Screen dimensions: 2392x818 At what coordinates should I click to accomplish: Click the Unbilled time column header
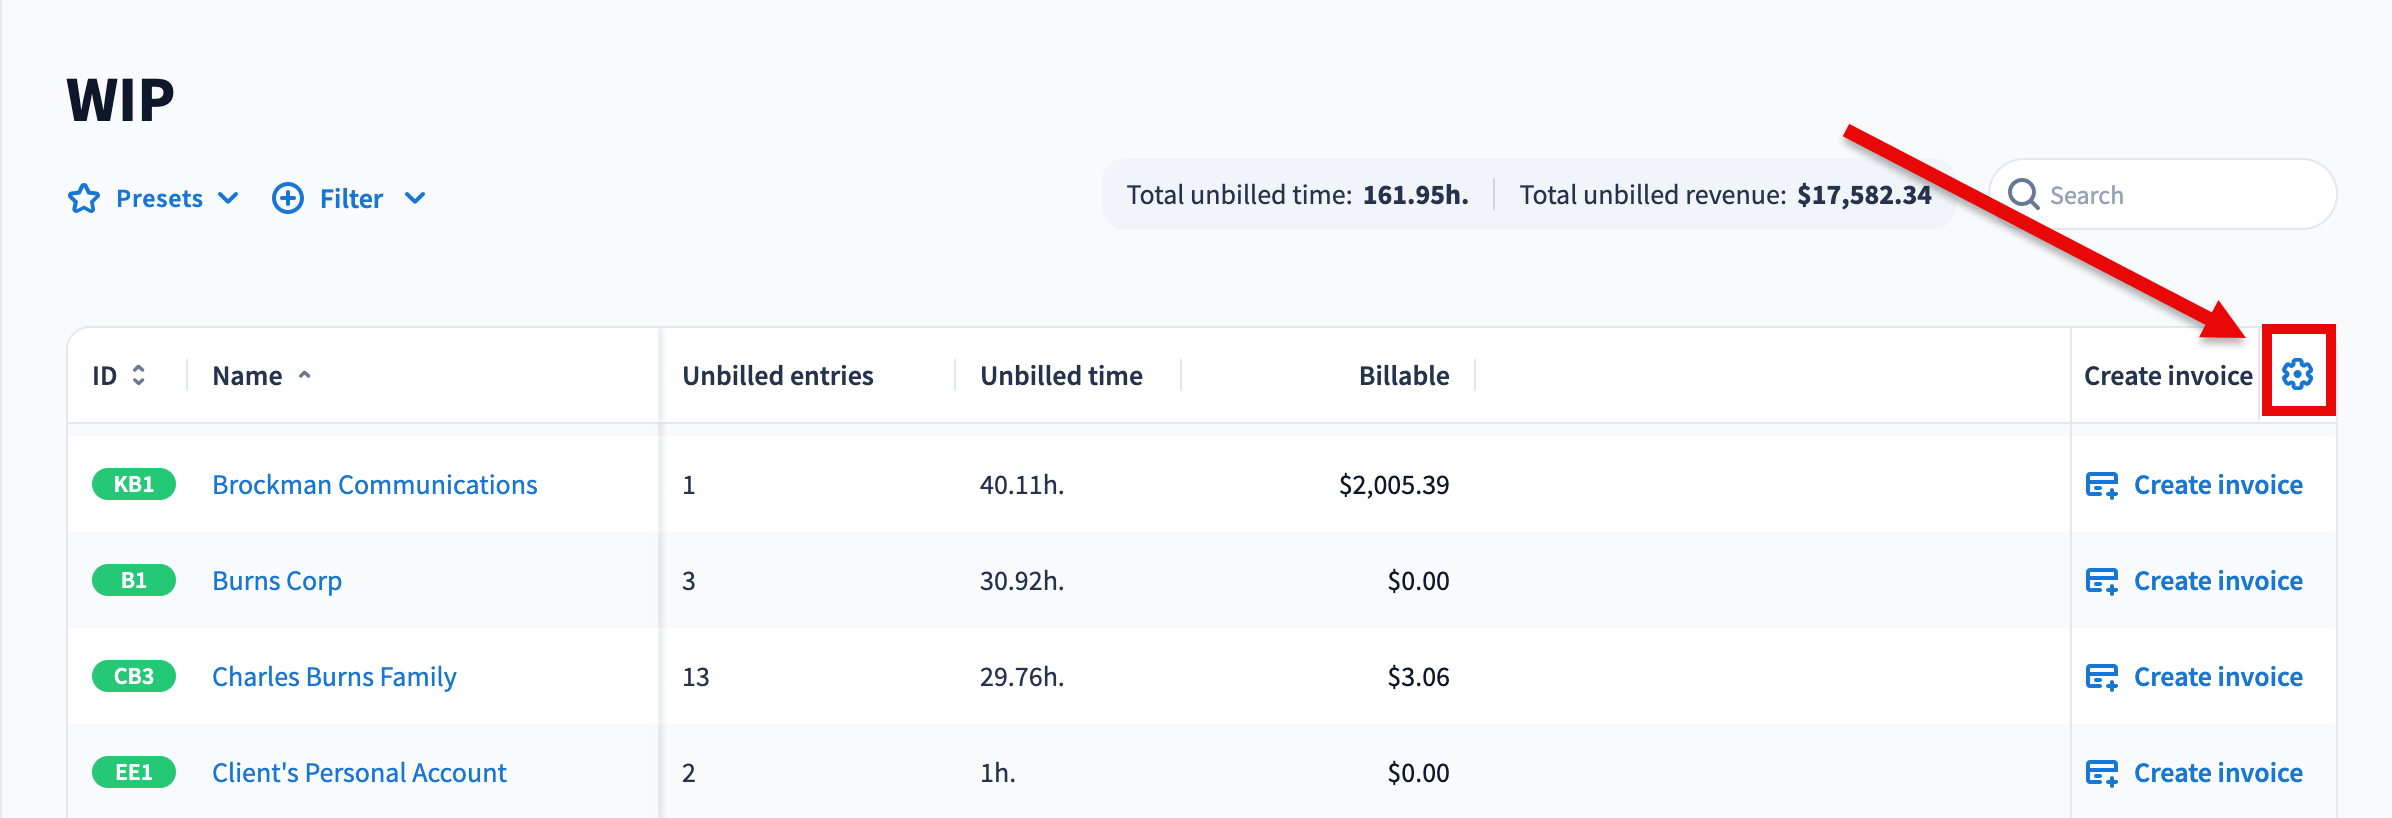tap(1060, 376)
